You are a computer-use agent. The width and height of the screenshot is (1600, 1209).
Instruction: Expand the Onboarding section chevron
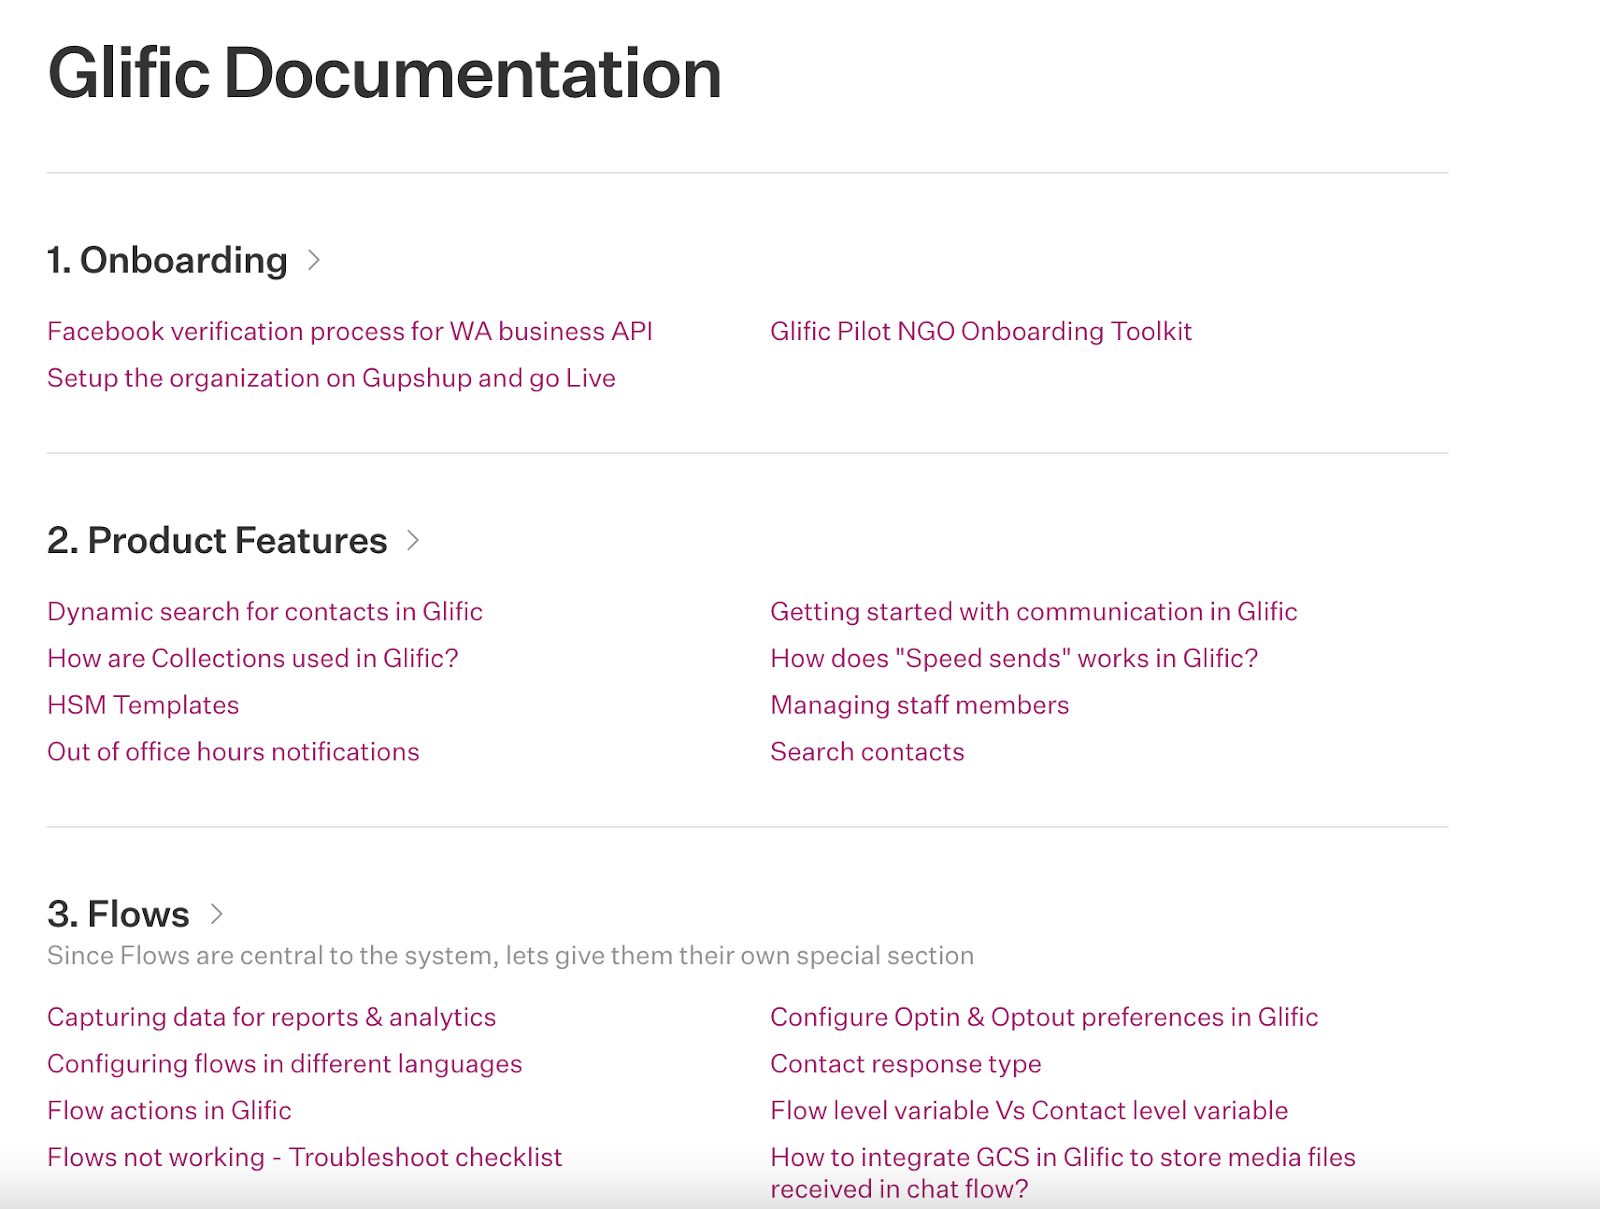tap(314, 260)
